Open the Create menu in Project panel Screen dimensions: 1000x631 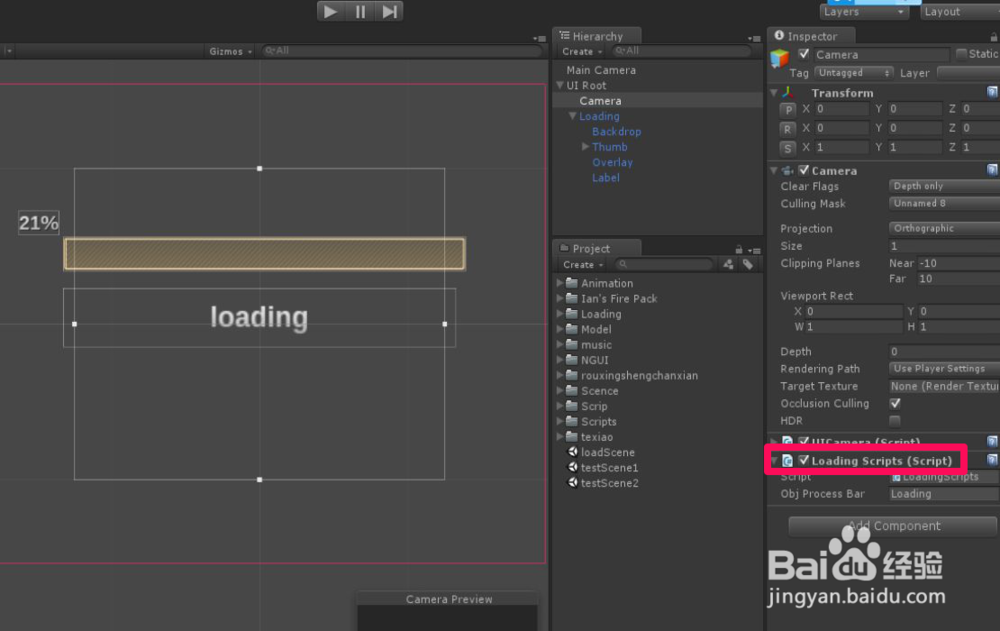pyautogui.click(x=580, y=264)
